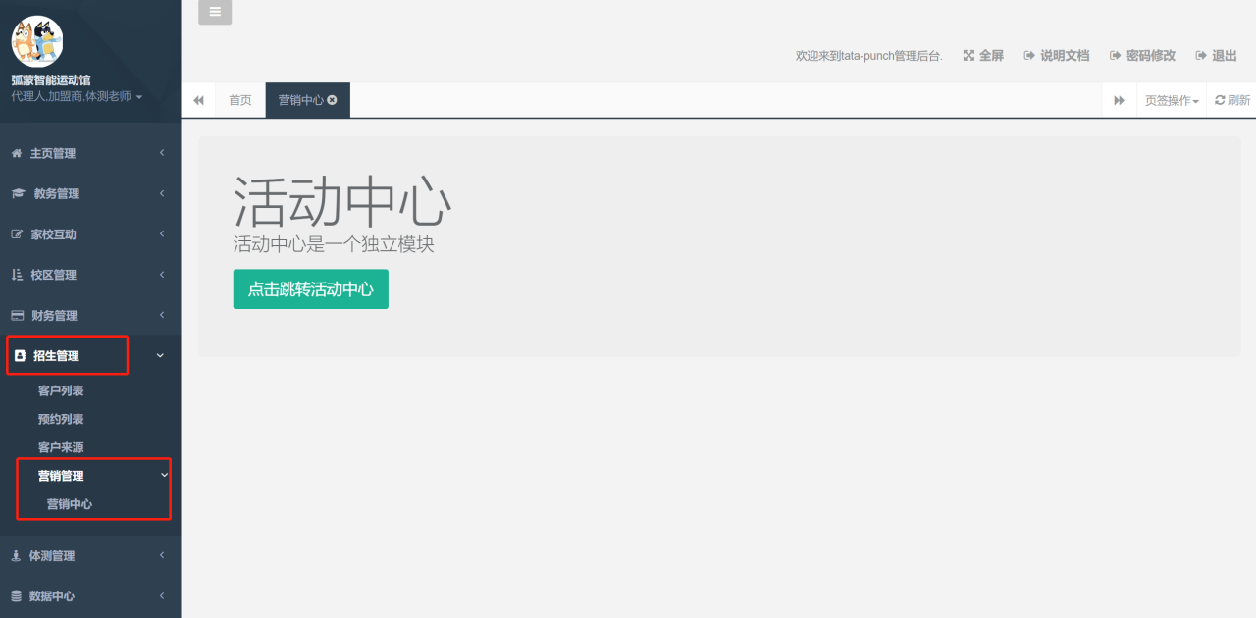
Task: Open 密码修改 password change link
Action: pyautogui.click(x=1142, y=56)
